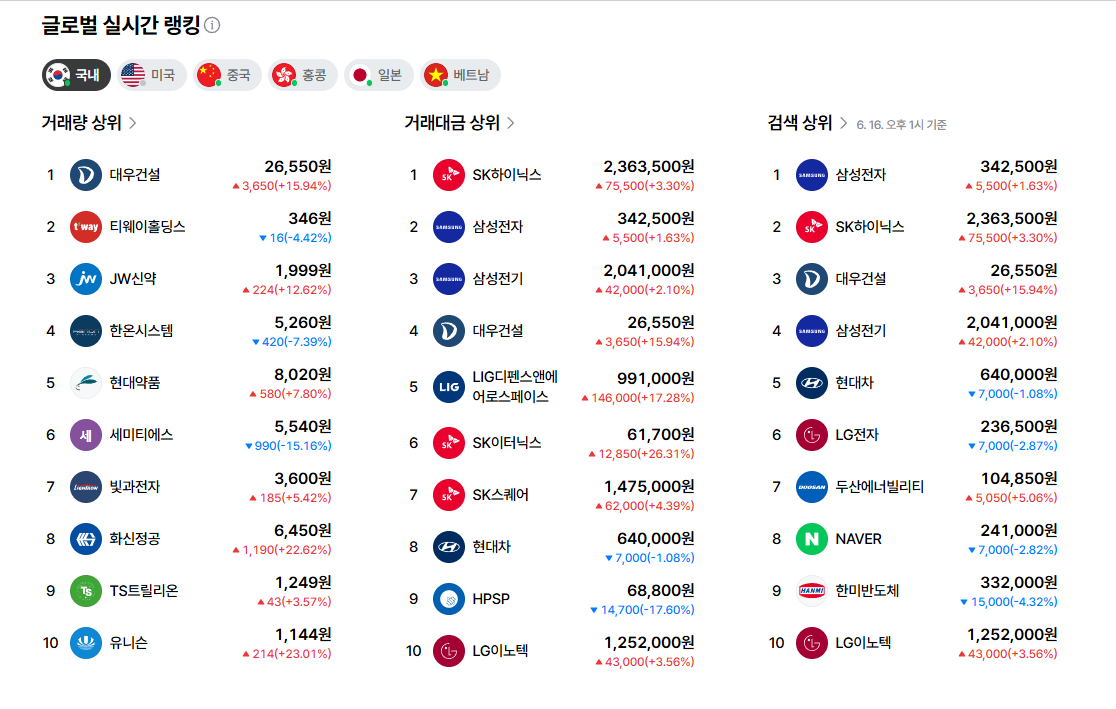Click the 68,800원 price of HPSP
1116x709 pixels.
coord(660,591)
